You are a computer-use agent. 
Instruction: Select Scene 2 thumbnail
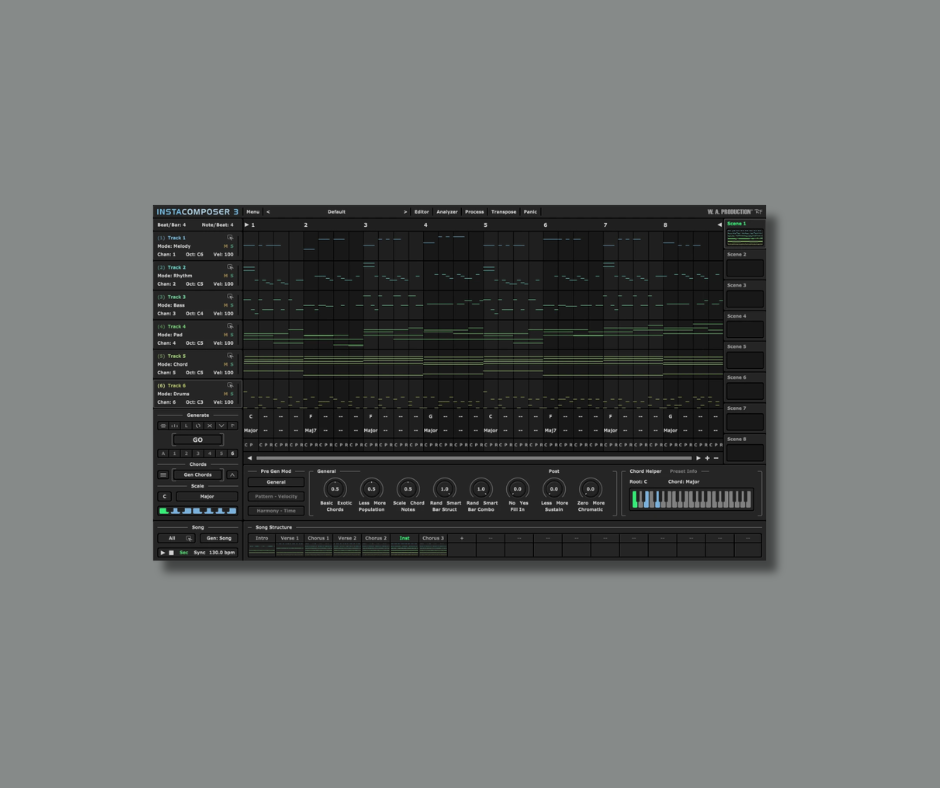point(745,267)
